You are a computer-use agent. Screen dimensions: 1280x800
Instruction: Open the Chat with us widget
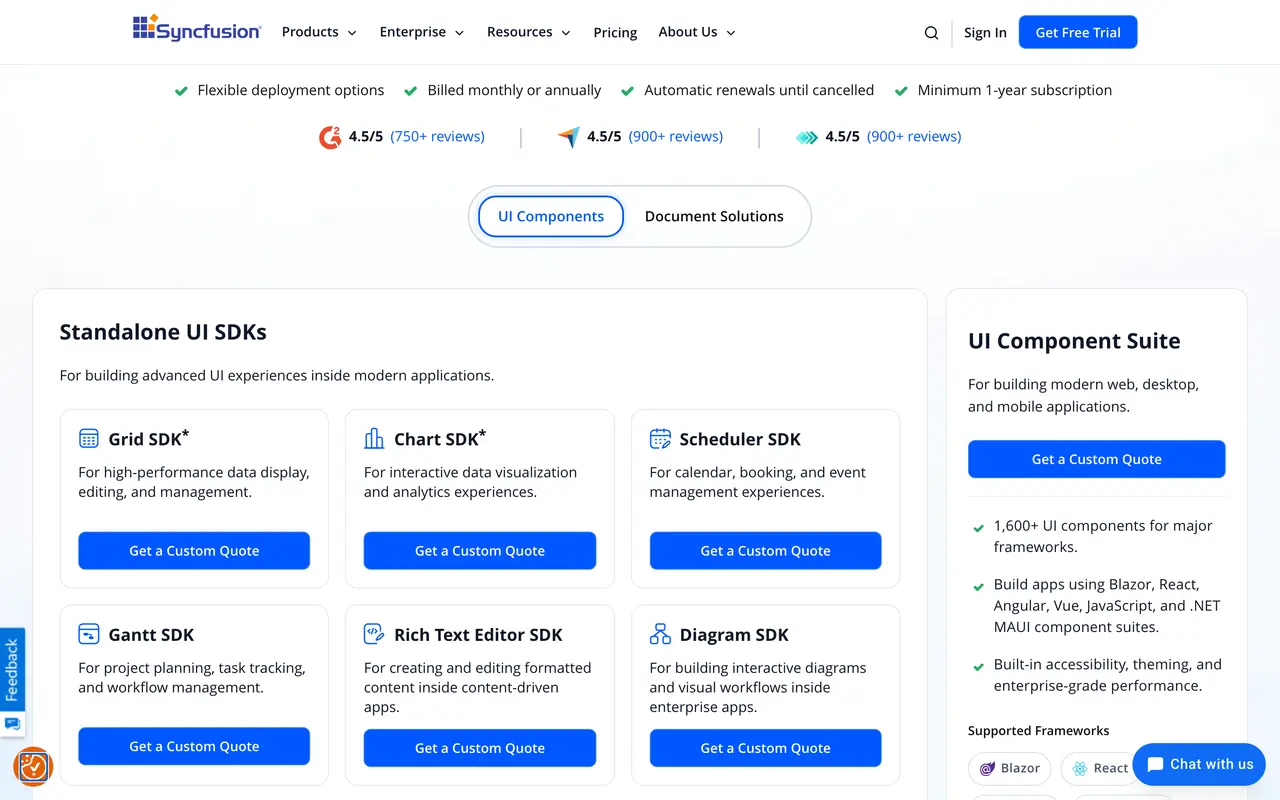click(x=1199, y=764)
